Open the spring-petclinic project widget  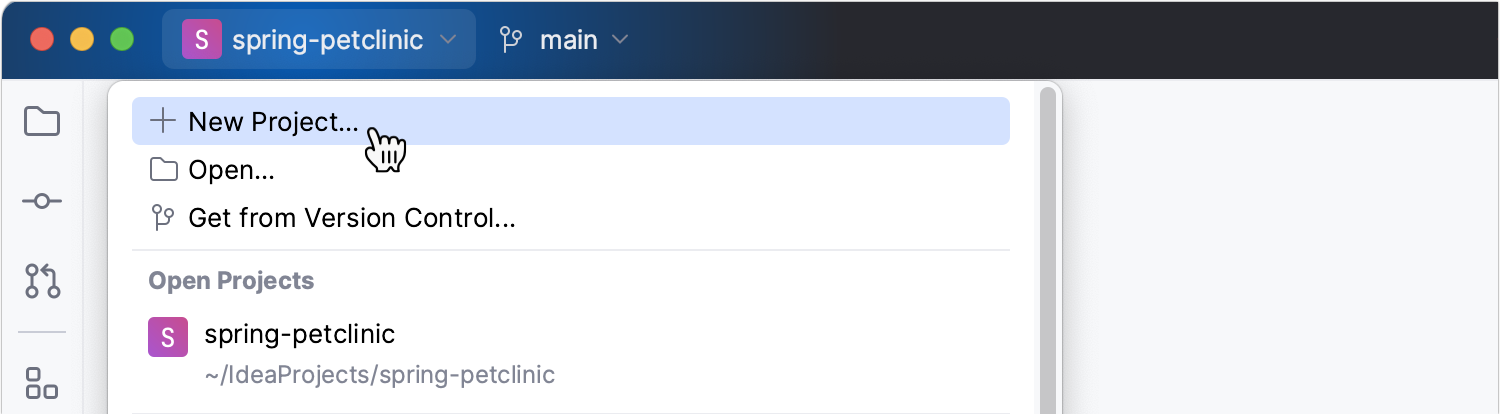319,40
